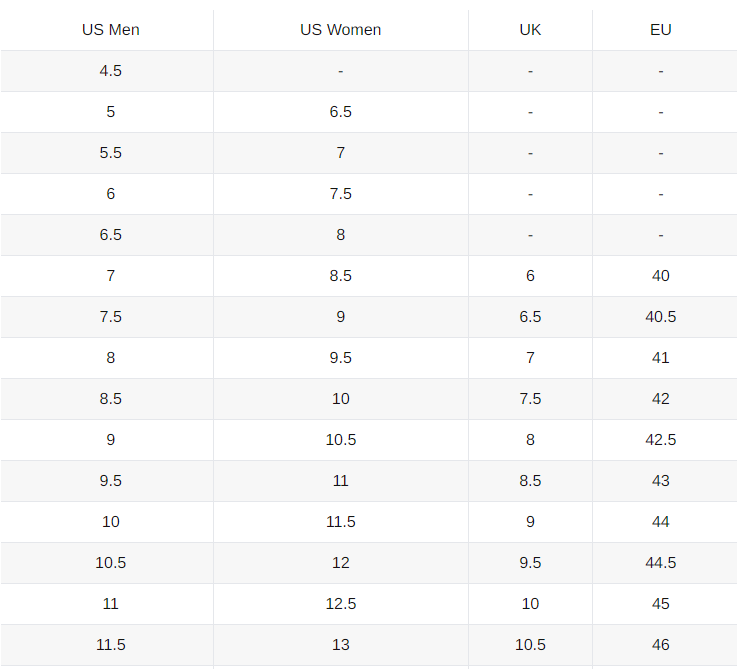Select EU size 44.5 cell
This screenshot has height=669, width=739.
(x=660, y=563)
